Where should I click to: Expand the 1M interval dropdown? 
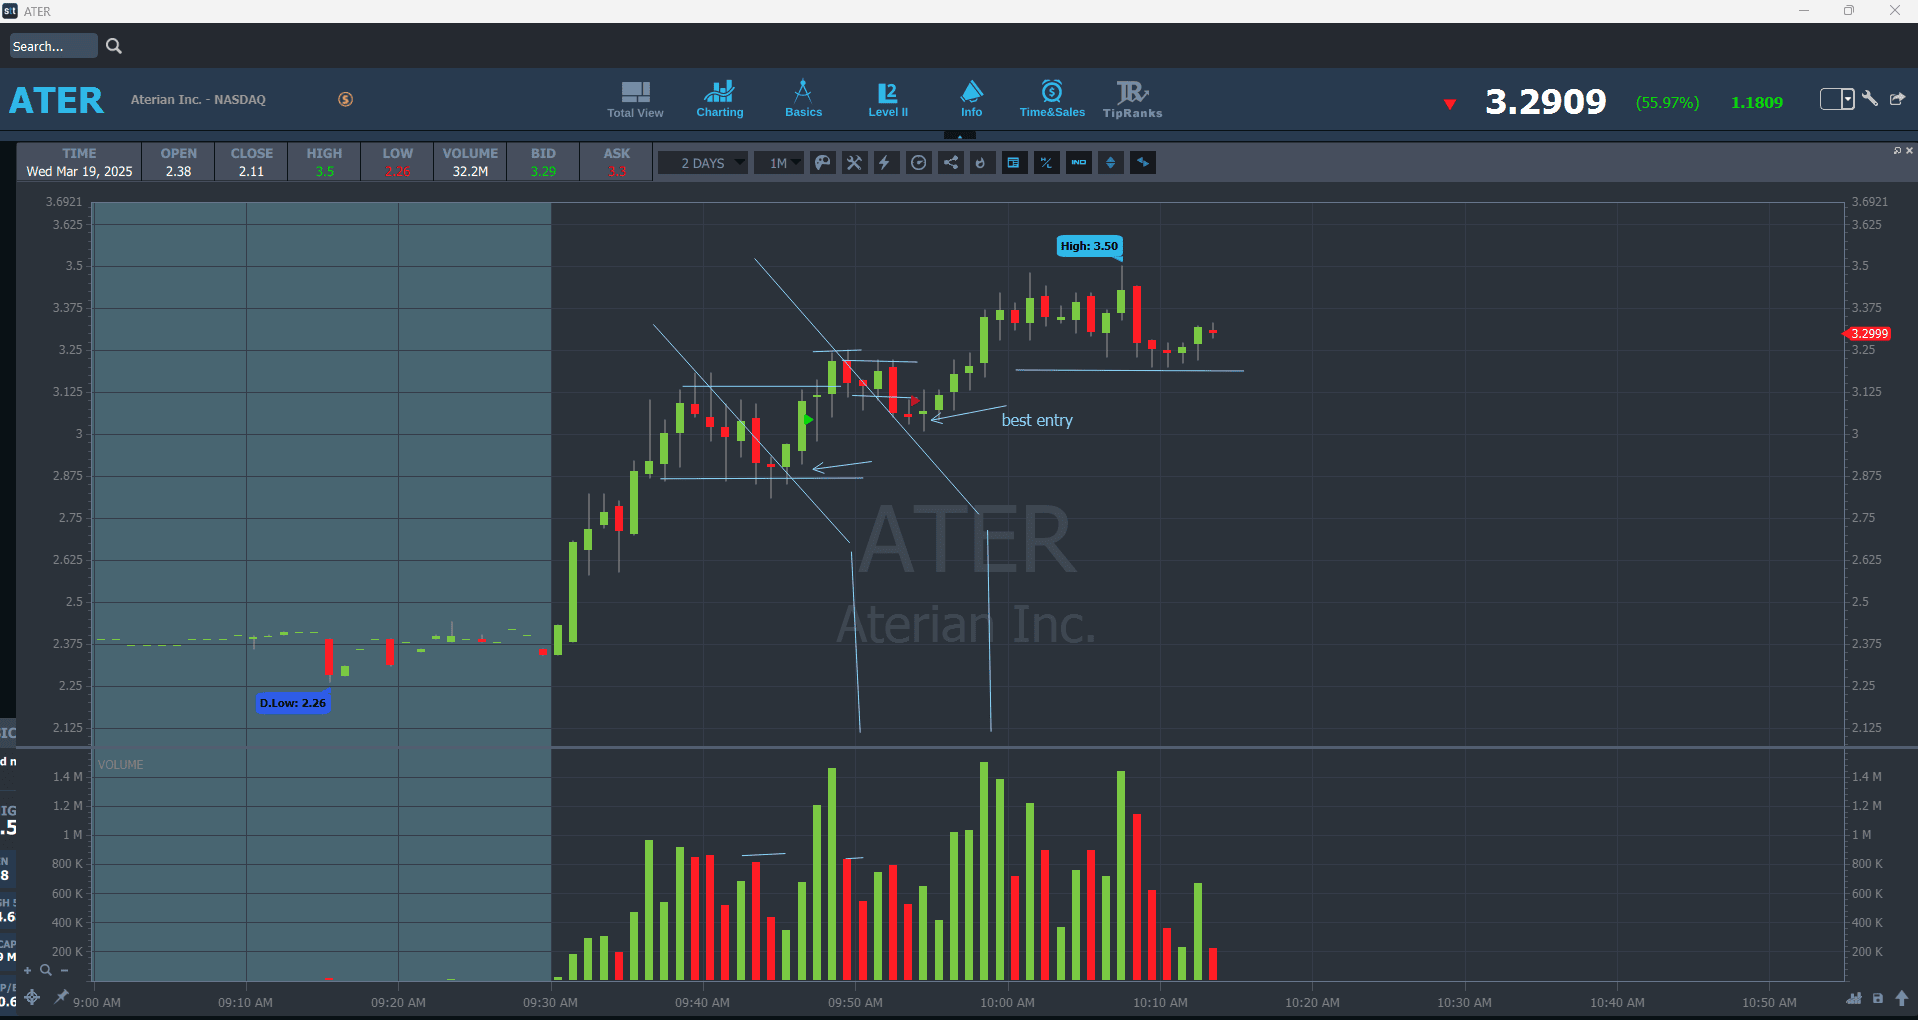click(x=779, y=163)
